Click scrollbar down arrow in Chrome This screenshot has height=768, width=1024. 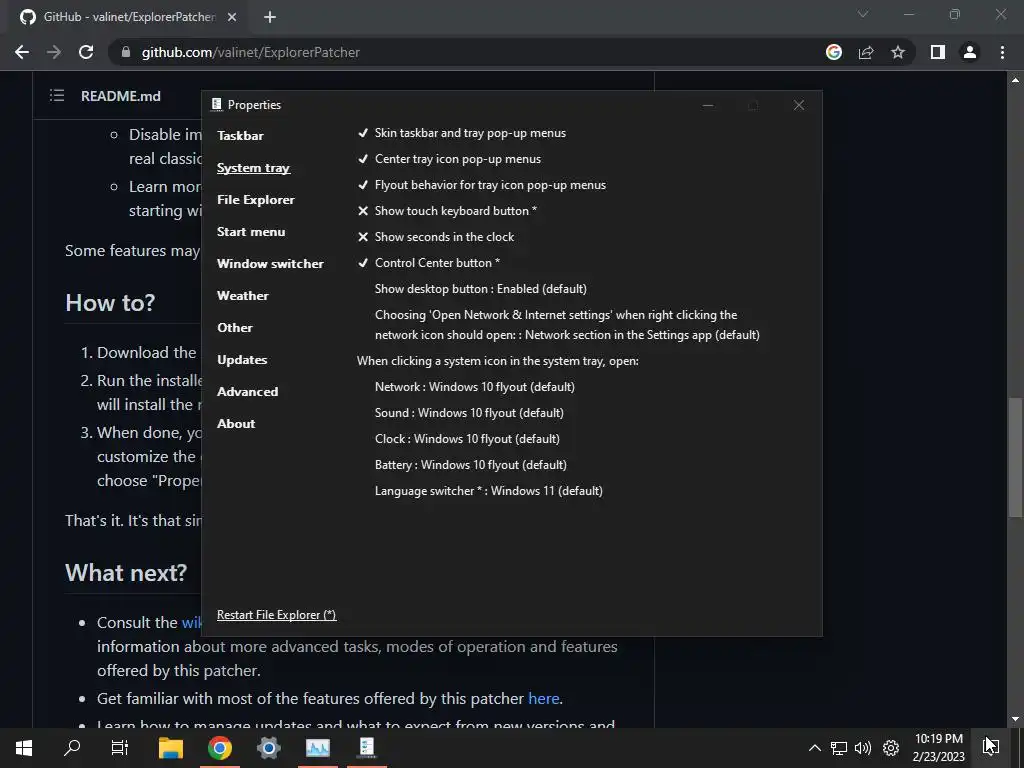[x=1015, y=720]
